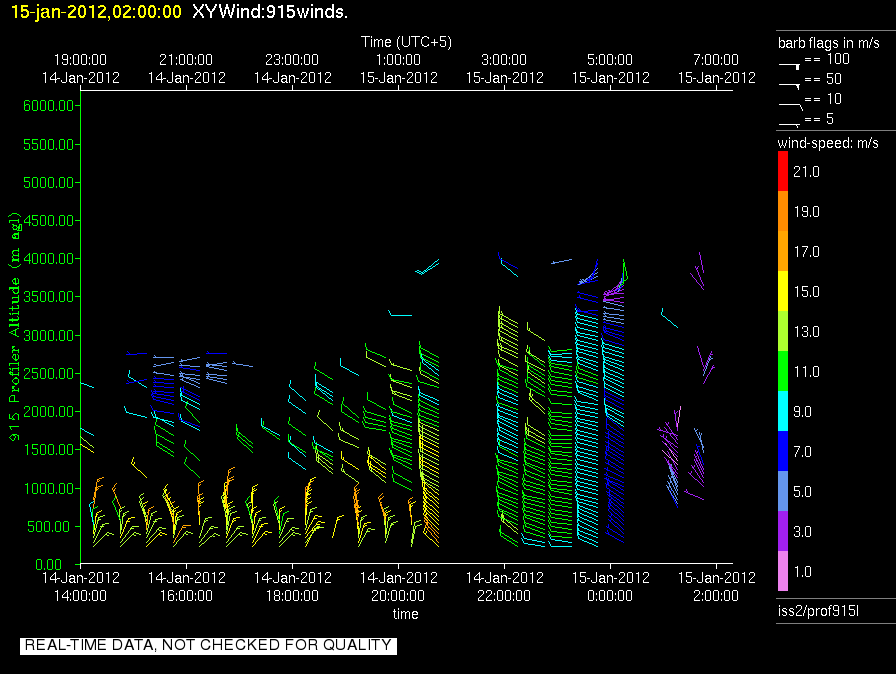Click the XYWind:915winds. plot title
Image resolution: width=896 pixels, height=674 pixels.
pos(270,12)
